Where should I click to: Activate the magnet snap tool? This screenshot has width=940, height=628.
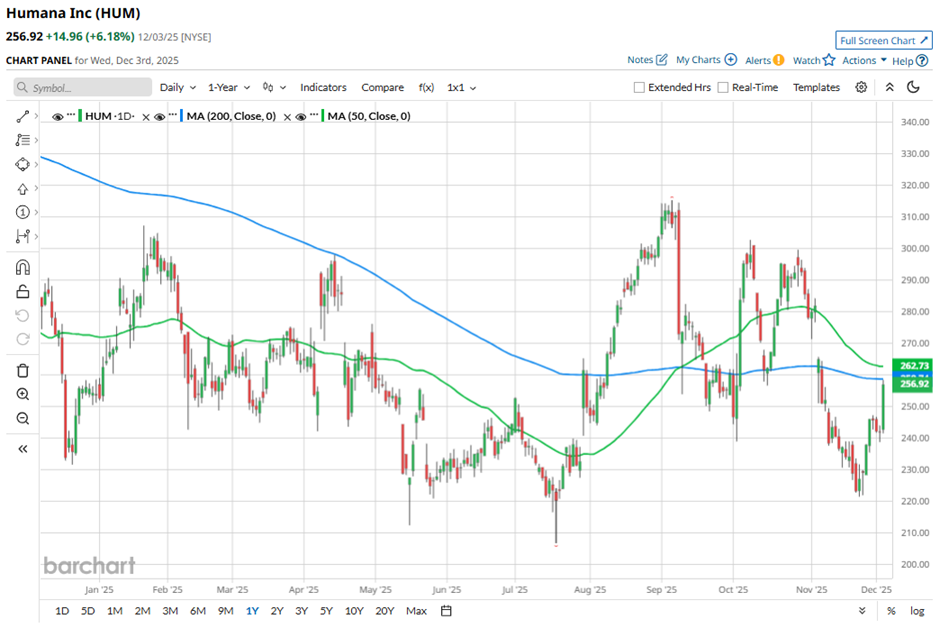pos(23,267)
